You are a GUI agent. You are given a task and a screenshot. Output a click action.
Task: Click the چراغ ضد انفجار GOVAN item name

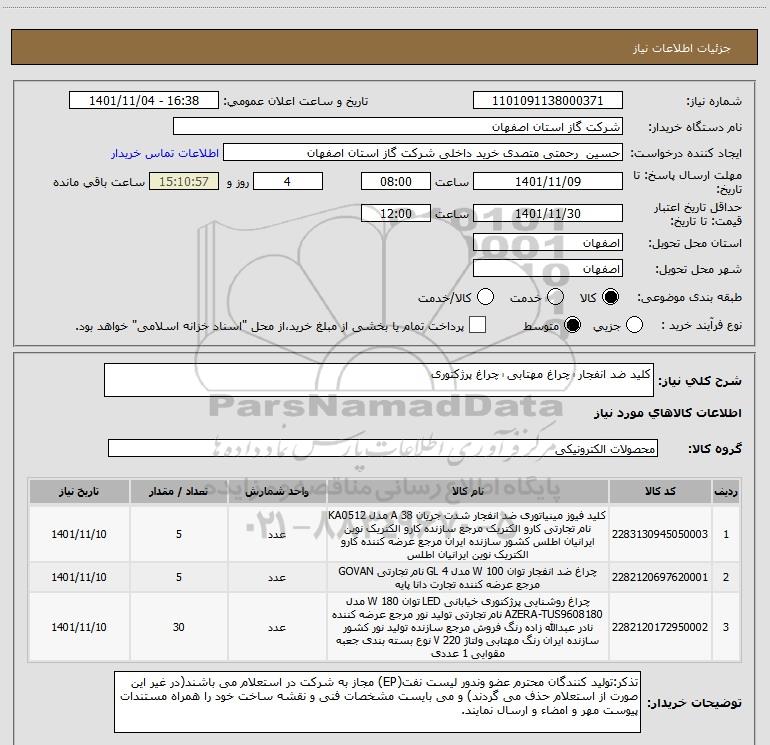click(468, 578)
